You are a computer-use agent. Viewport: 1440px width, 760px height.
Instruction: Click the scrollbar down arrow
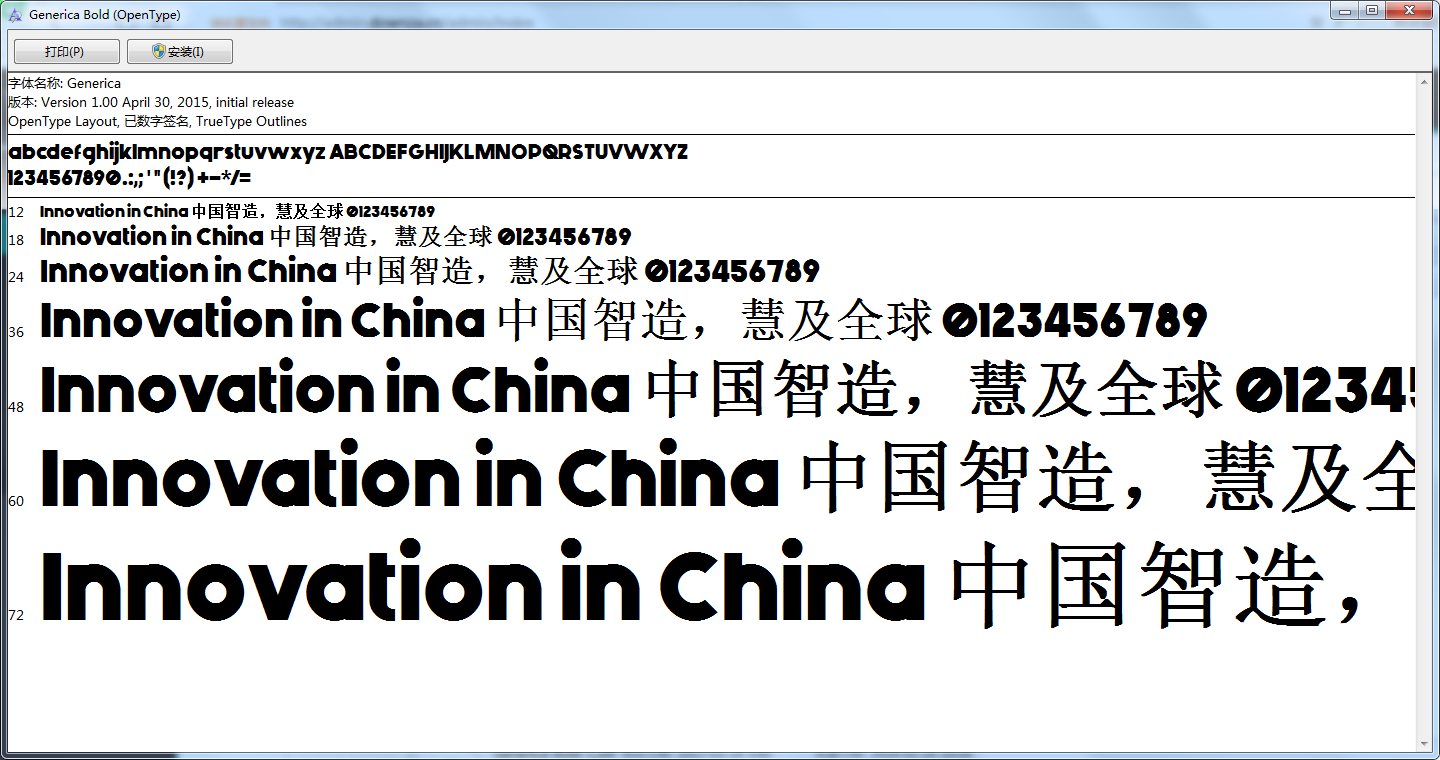(x=1425, y=744)
